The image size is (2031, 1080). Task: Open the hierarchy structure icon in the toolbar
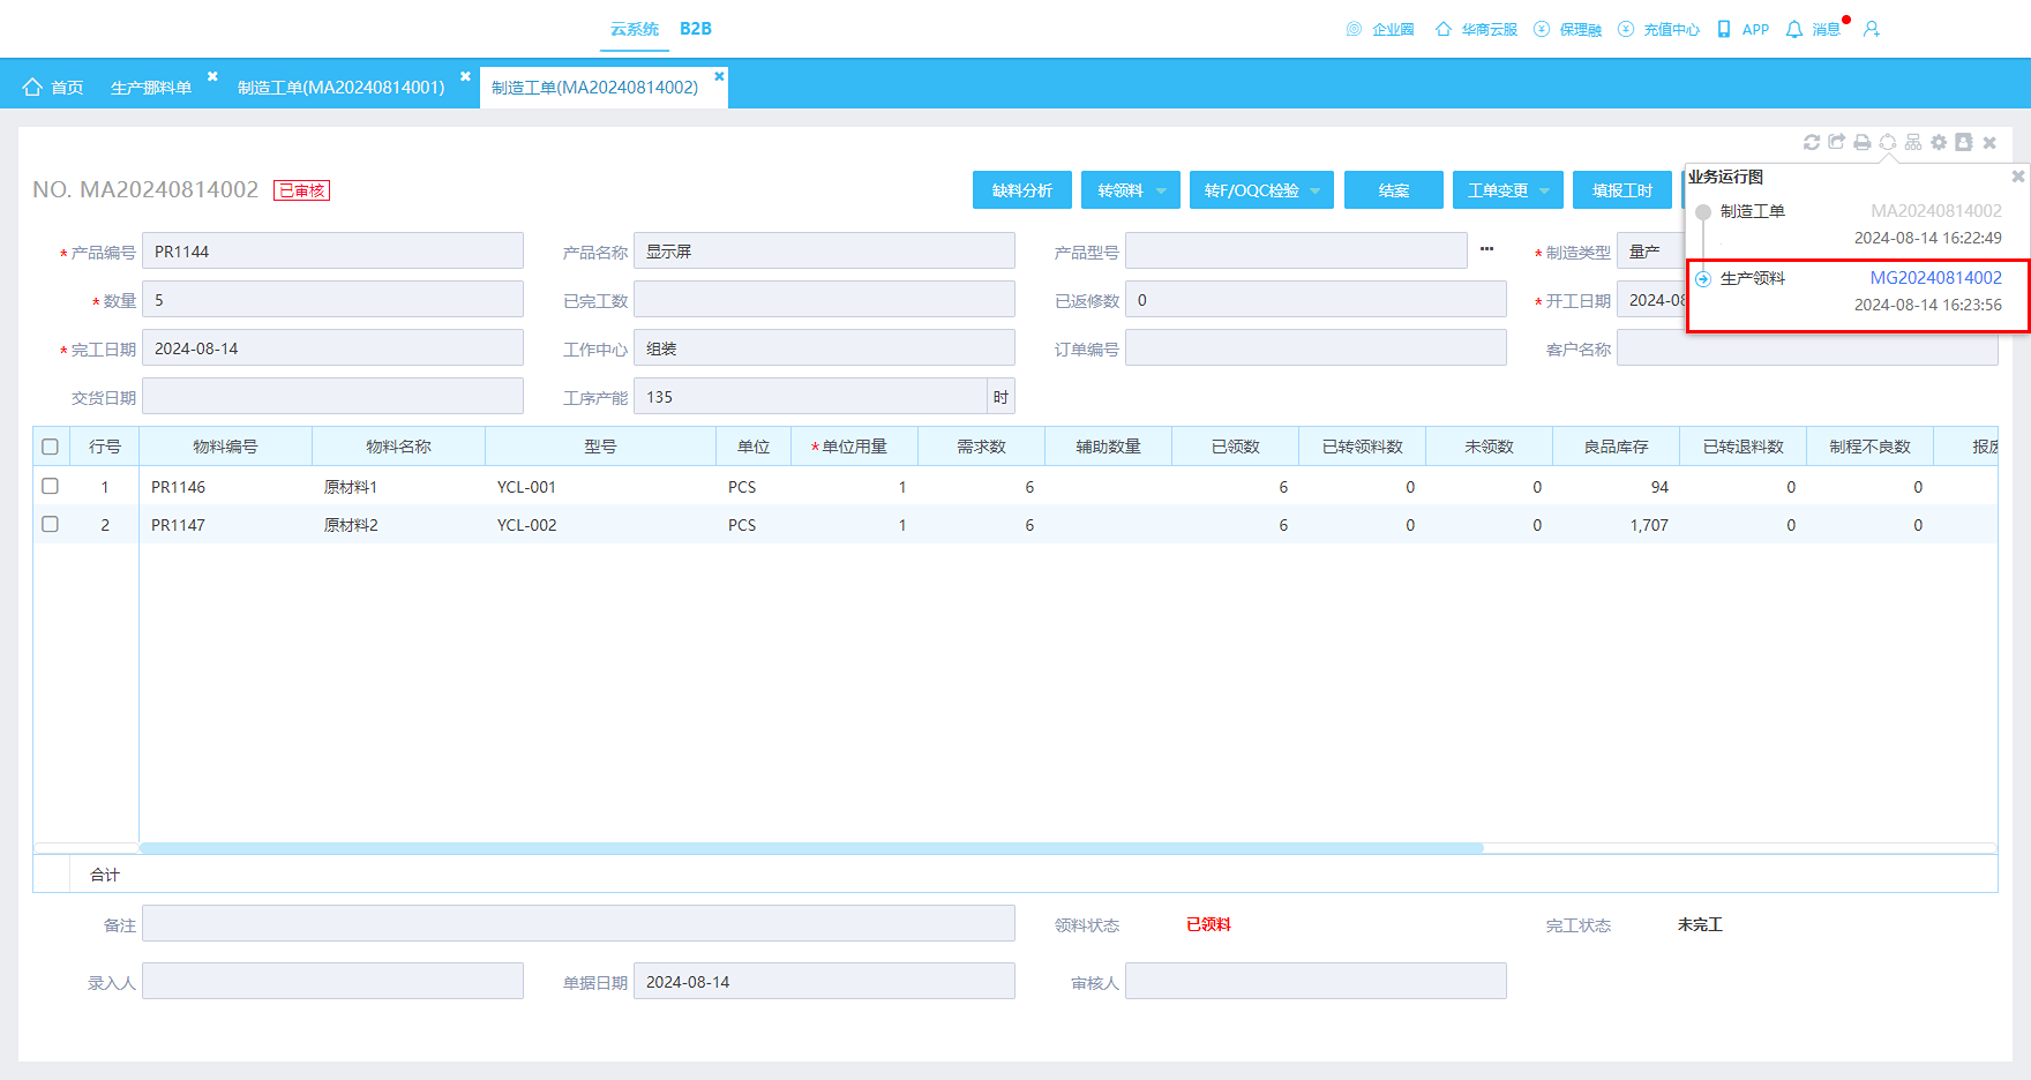(1913, 142)
